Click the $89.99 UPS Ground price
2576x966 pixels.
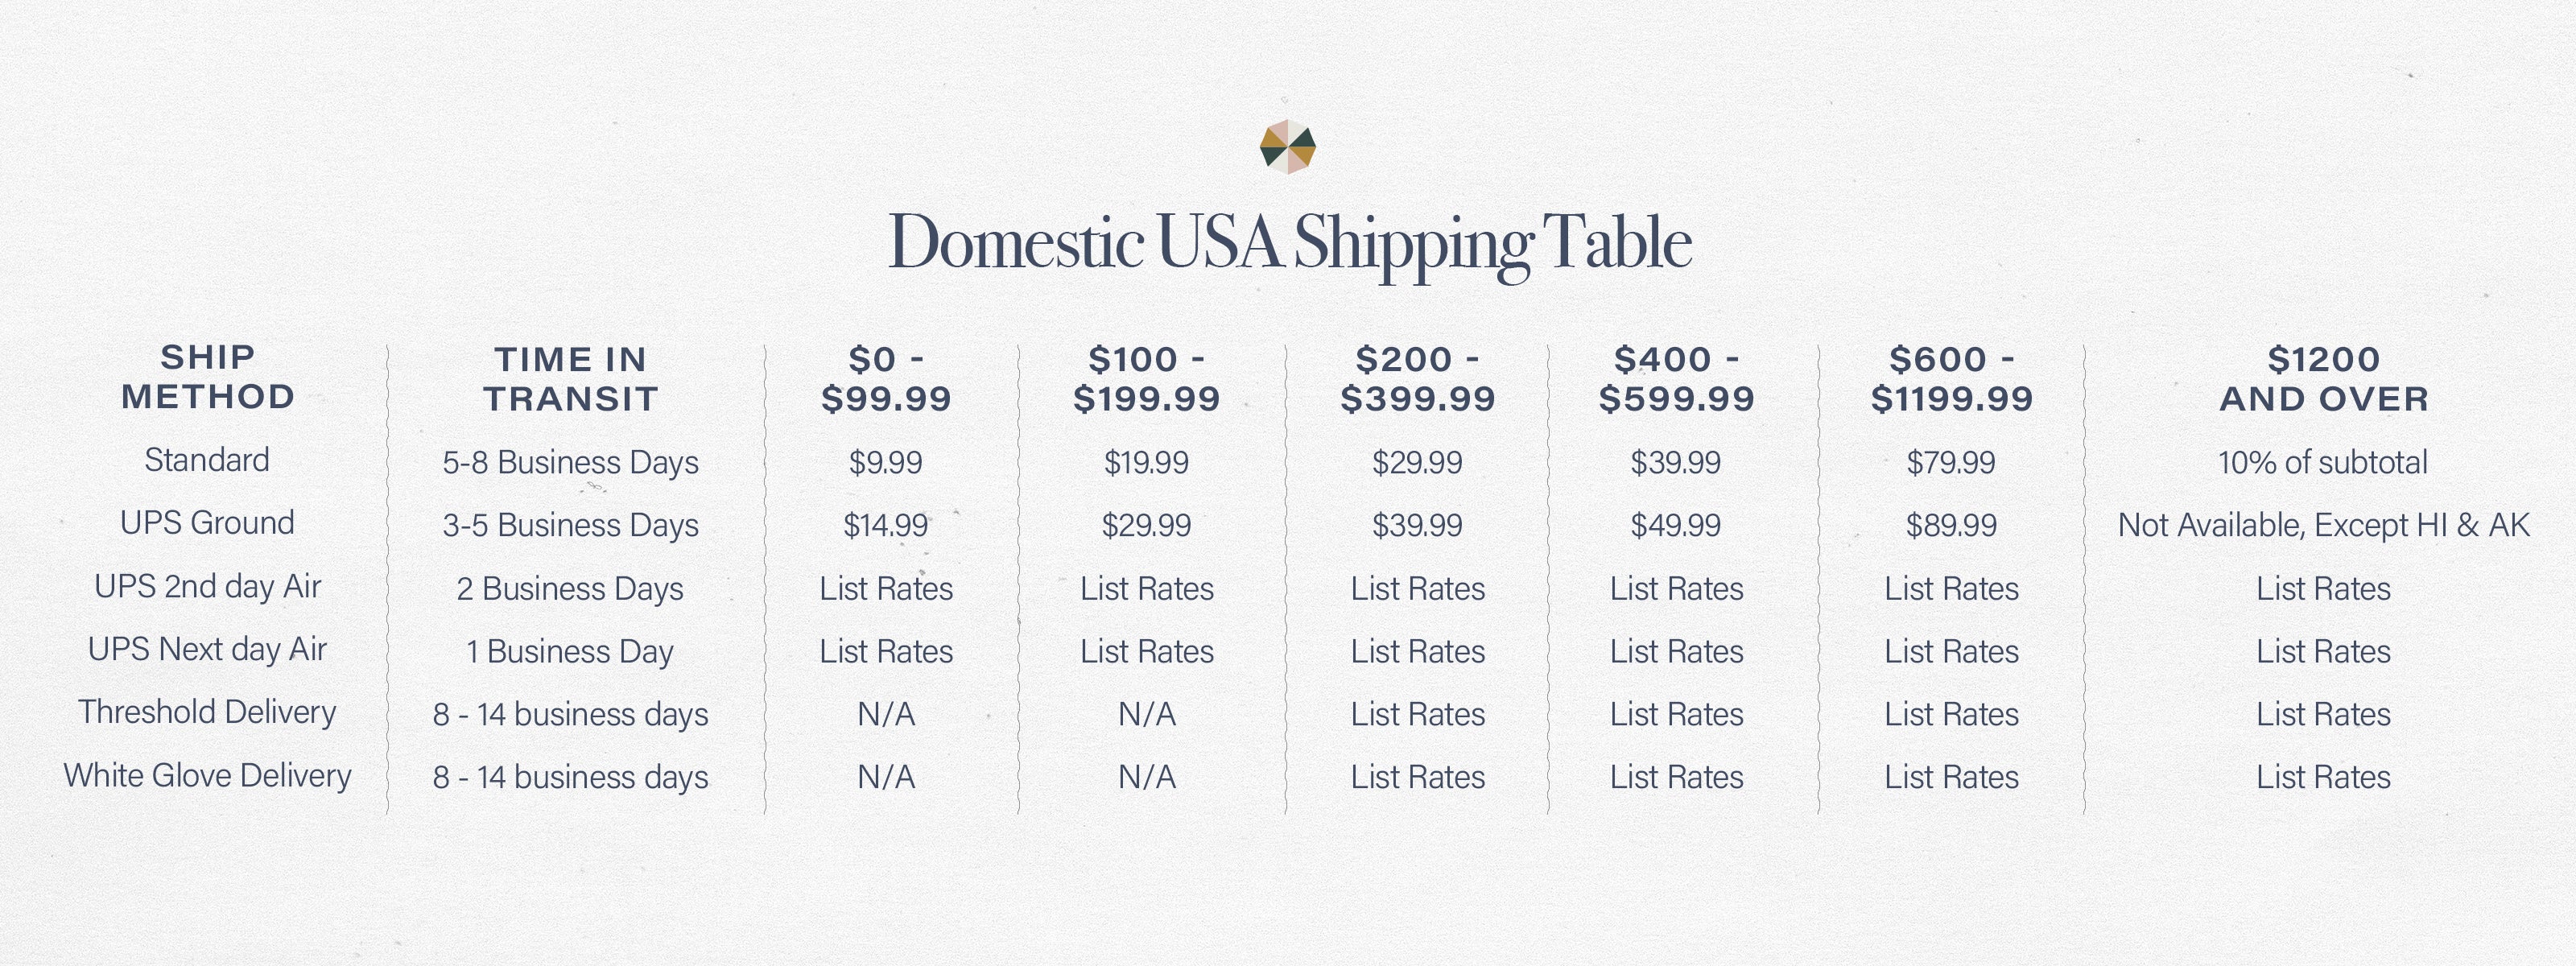[1950, 525]
